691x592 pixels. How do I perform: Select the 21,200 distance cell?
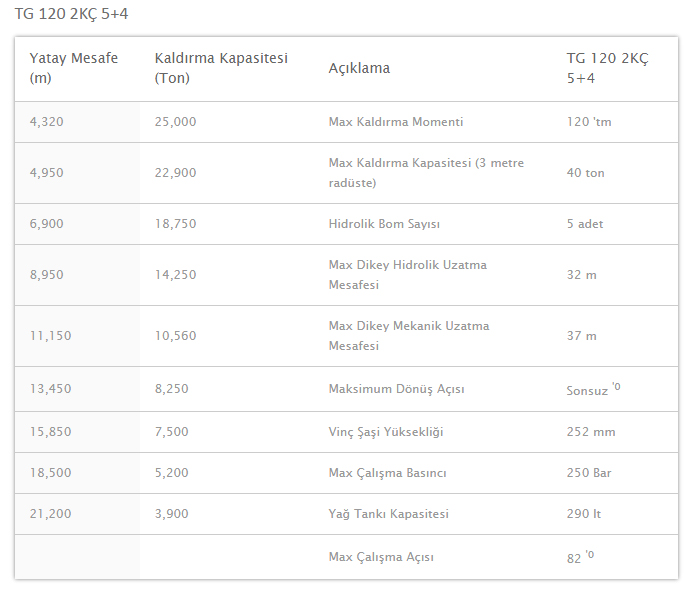point(50,514)
